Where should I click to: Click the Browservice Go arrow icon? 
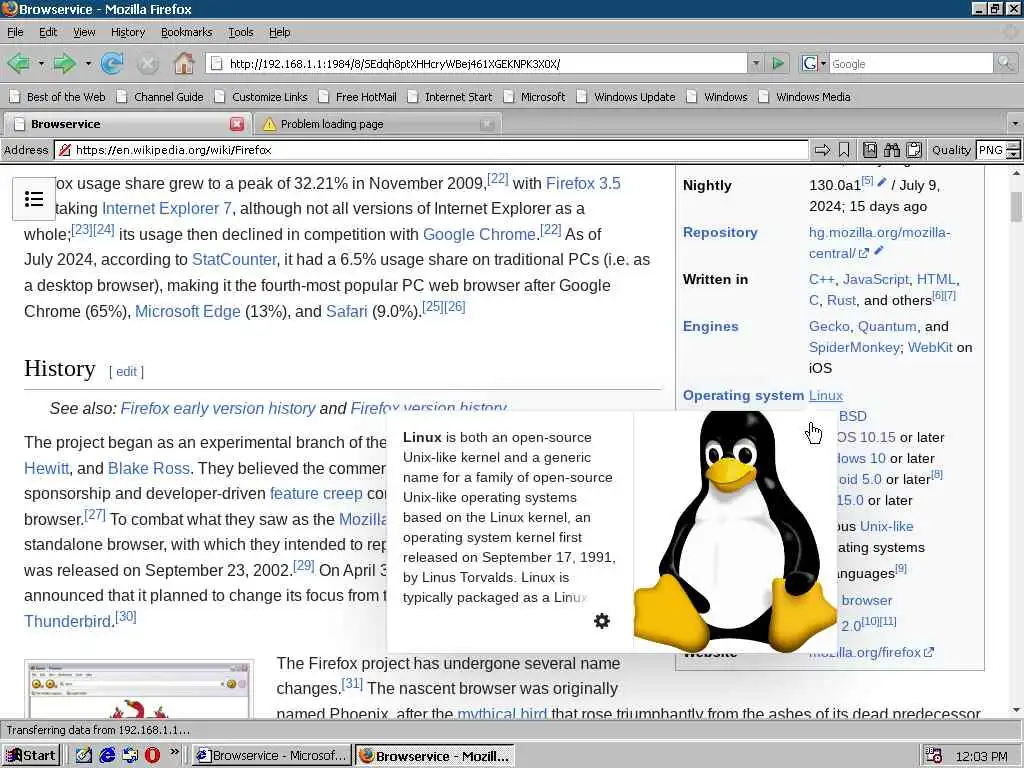[x=822, y=150]
